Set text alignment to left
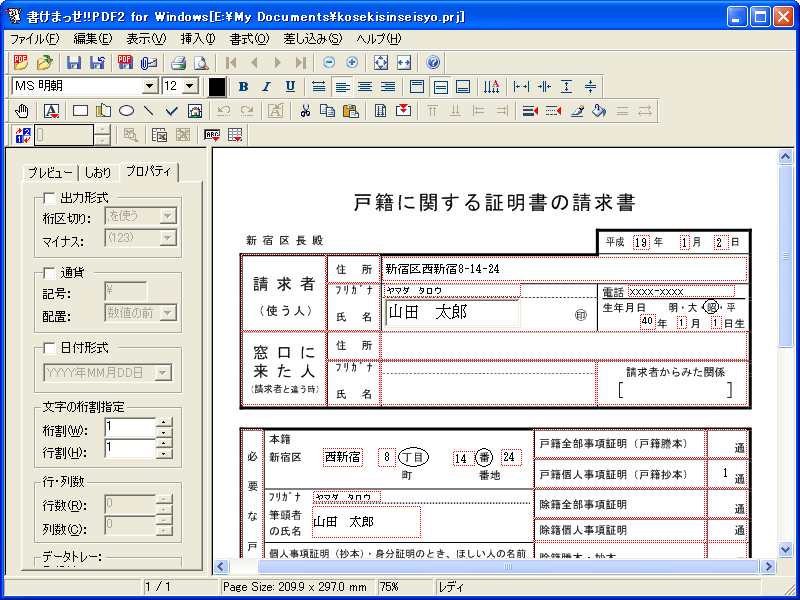Image resolution: width=800 pixels, height=600 pixels. [342, 87]
